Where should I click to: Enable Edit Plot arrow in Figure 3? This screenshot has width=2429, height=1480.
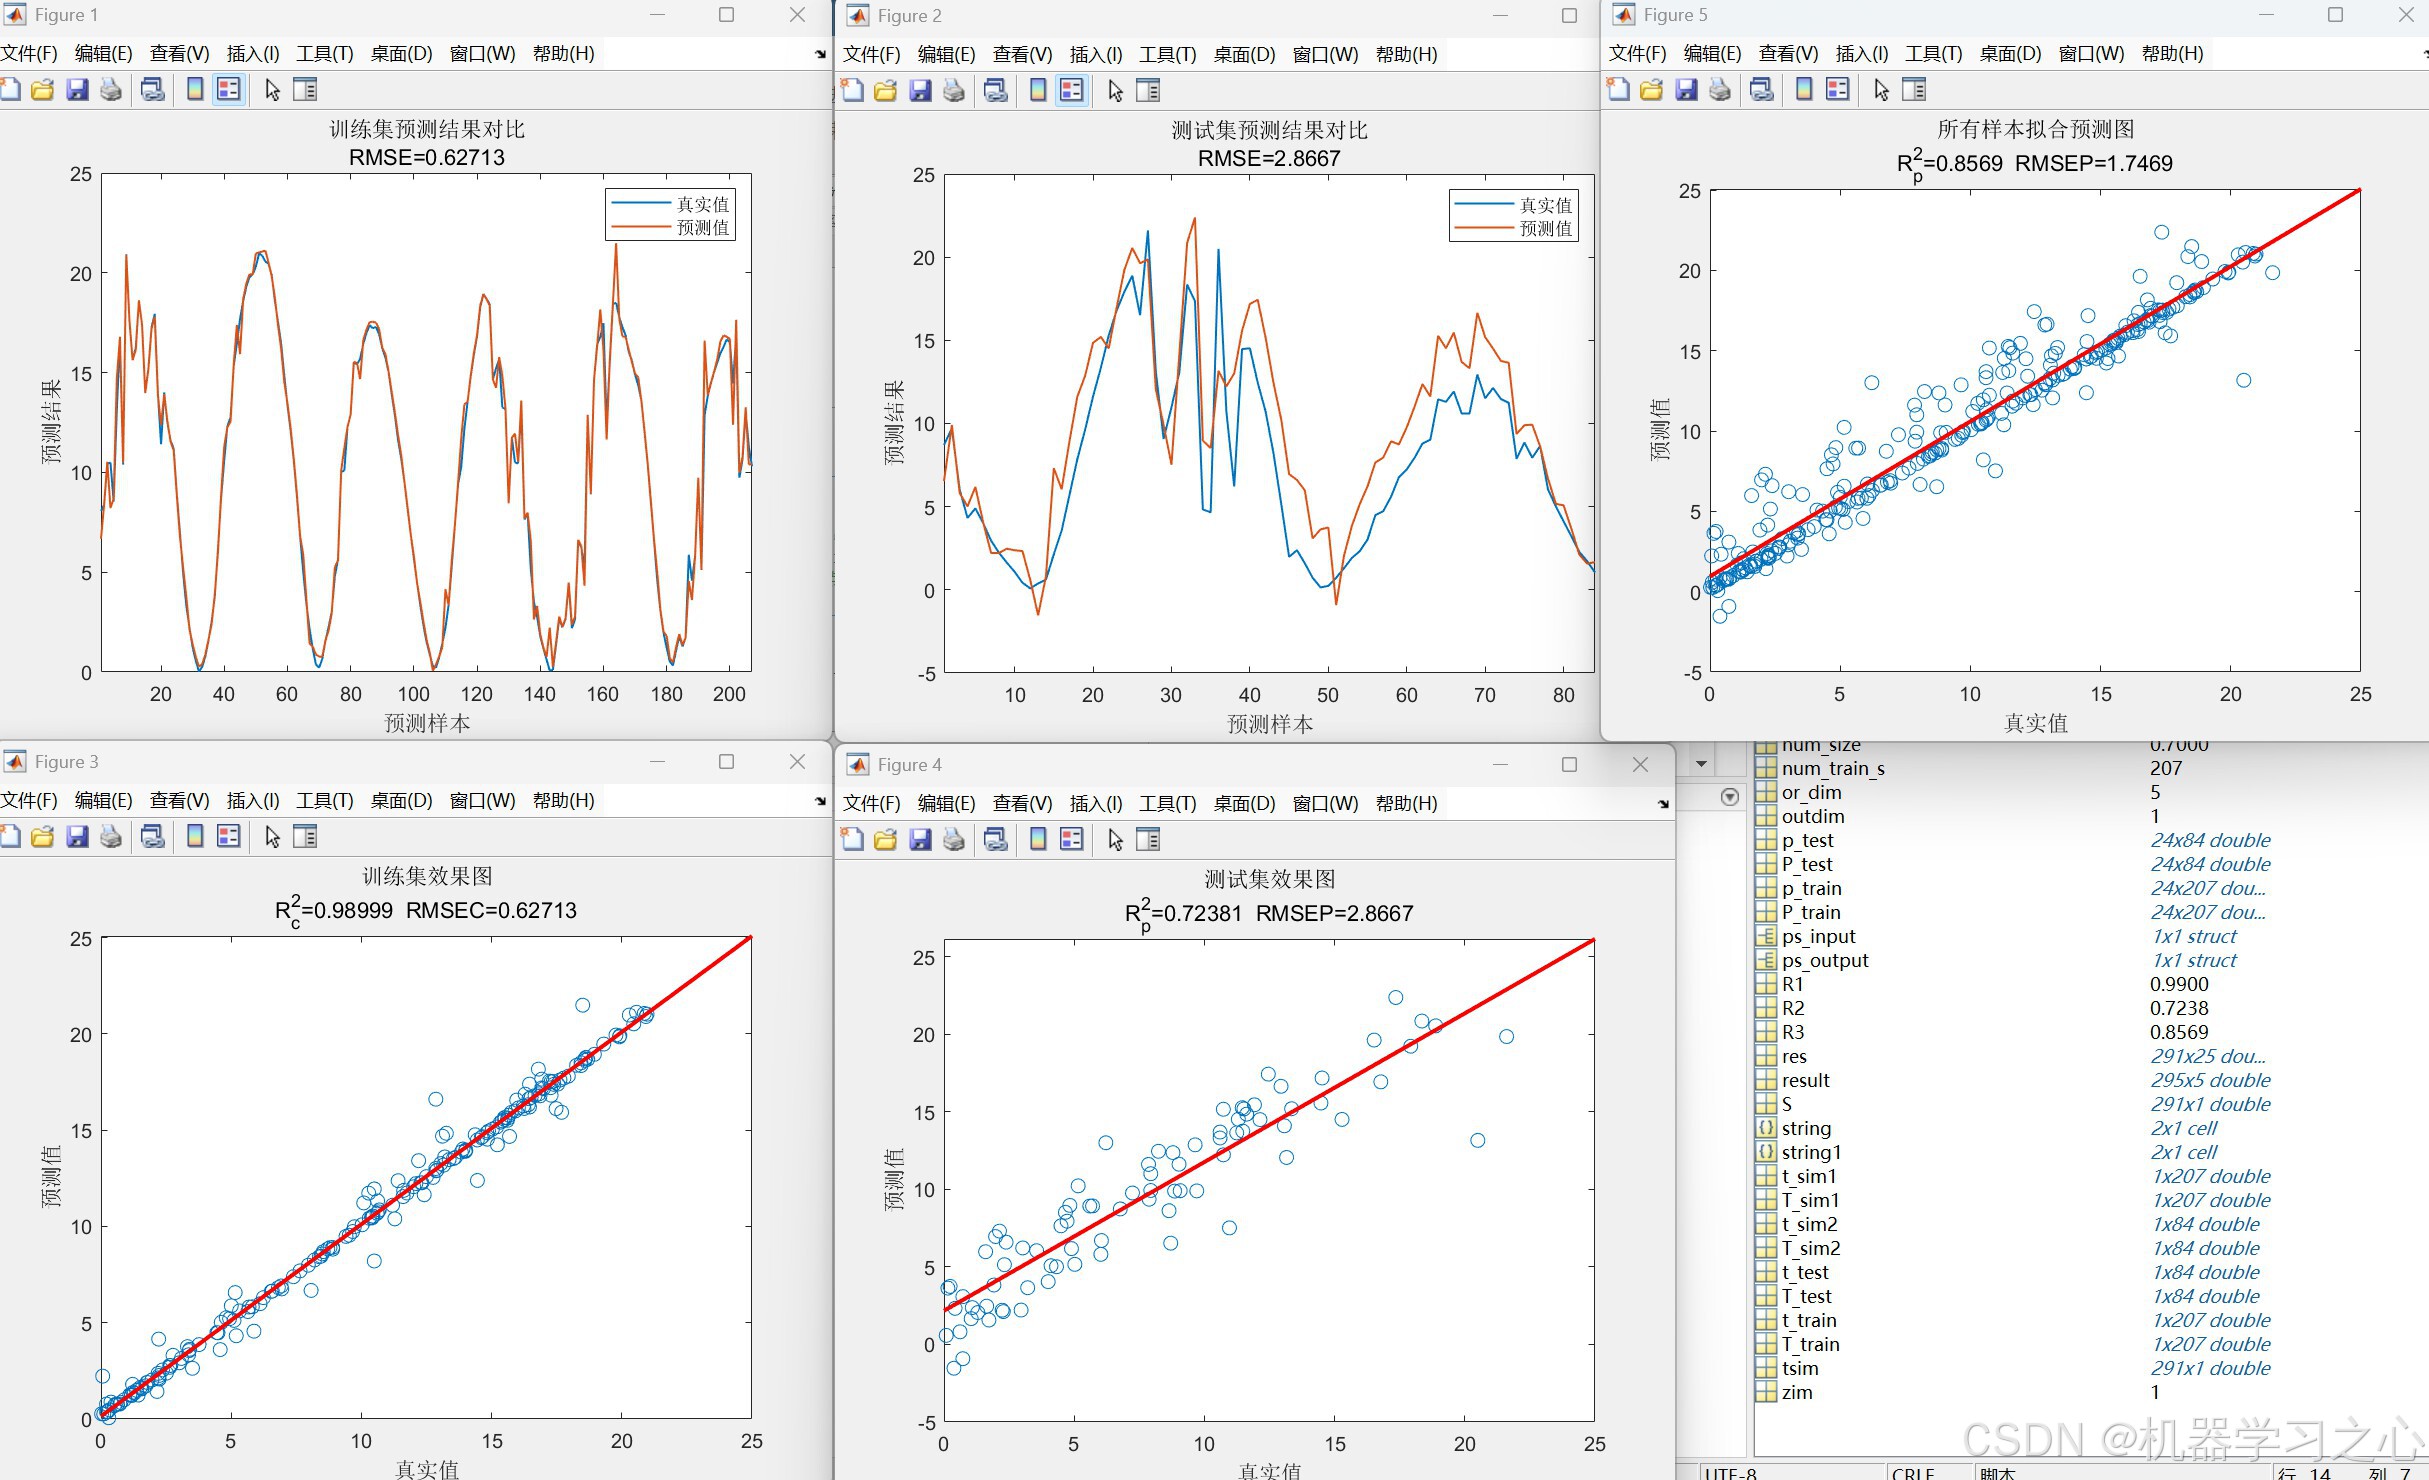tap(272, 837)
